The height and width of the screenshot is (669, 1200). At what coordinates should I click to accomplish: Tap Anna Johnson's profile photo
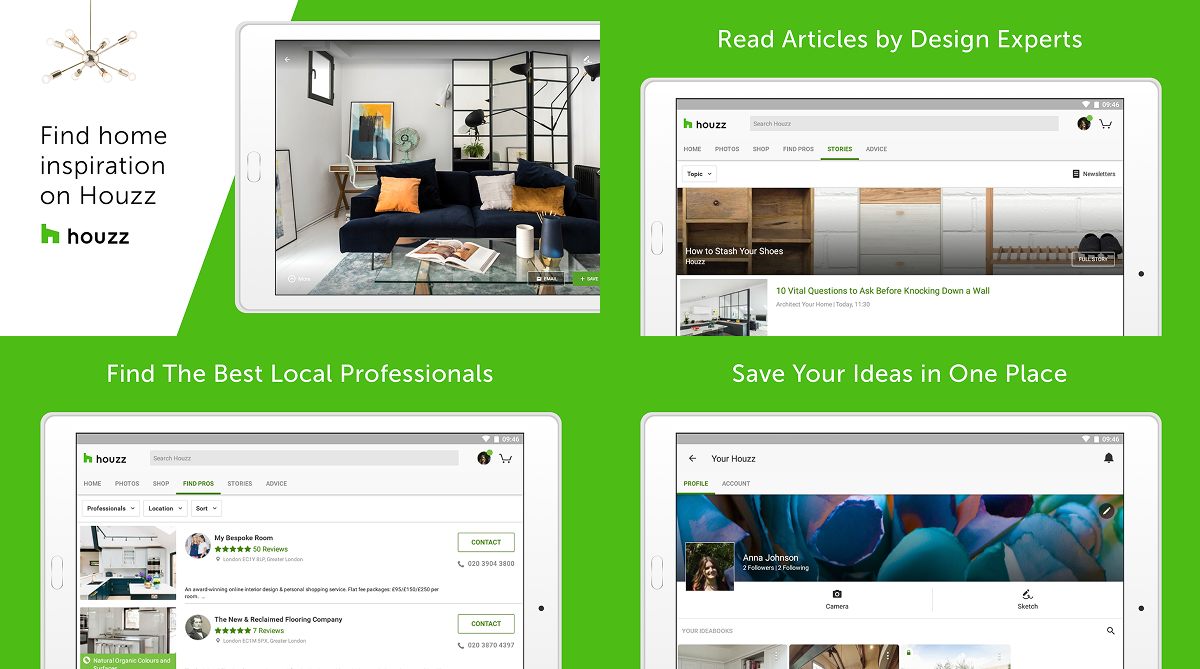pyautogui.click(x=709, y=566)
